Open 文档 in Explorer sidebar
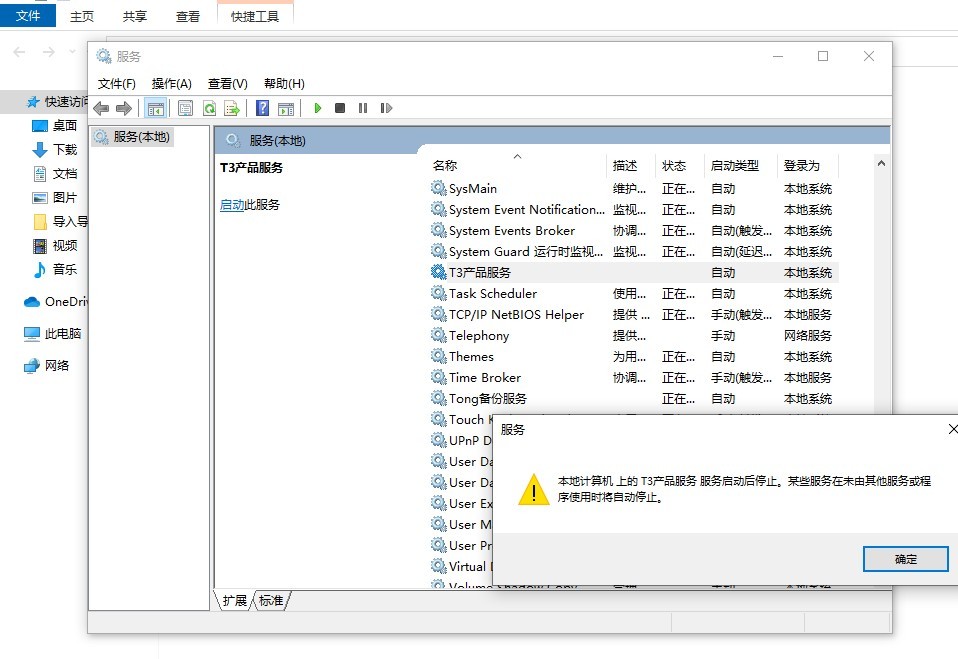Image resolution: width=958 pixels, height=659 pixels. (55, 174)
